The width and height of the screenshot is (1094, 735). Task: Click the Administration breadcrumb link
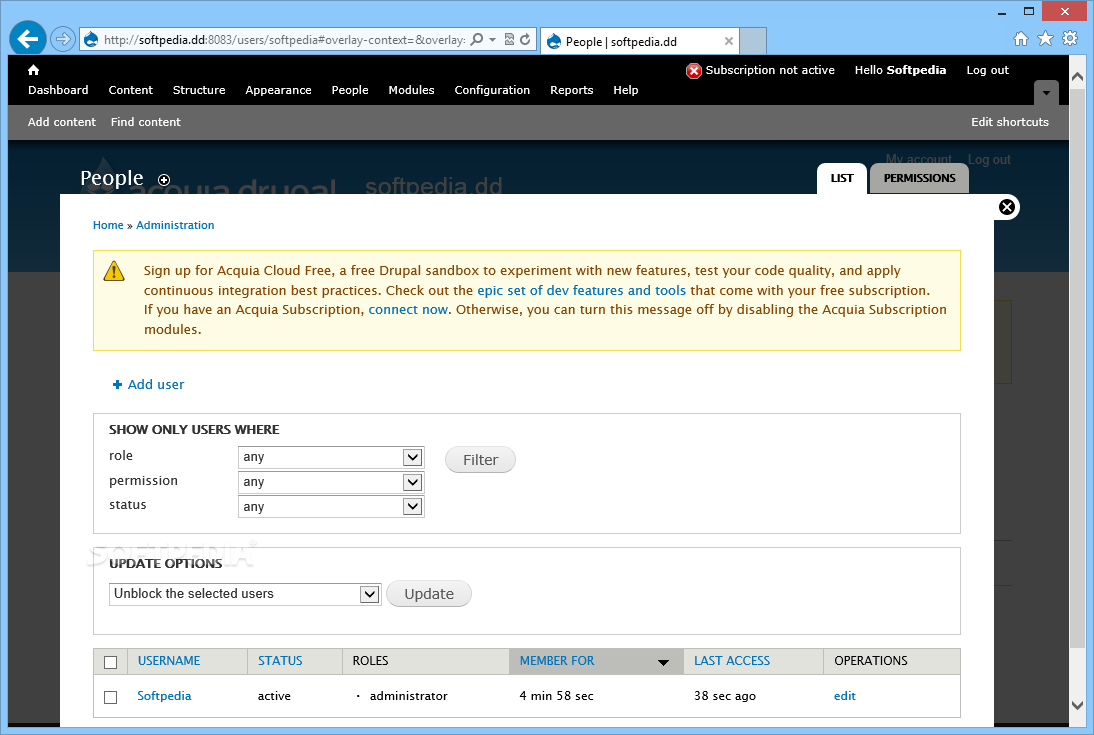pos(175,225)
